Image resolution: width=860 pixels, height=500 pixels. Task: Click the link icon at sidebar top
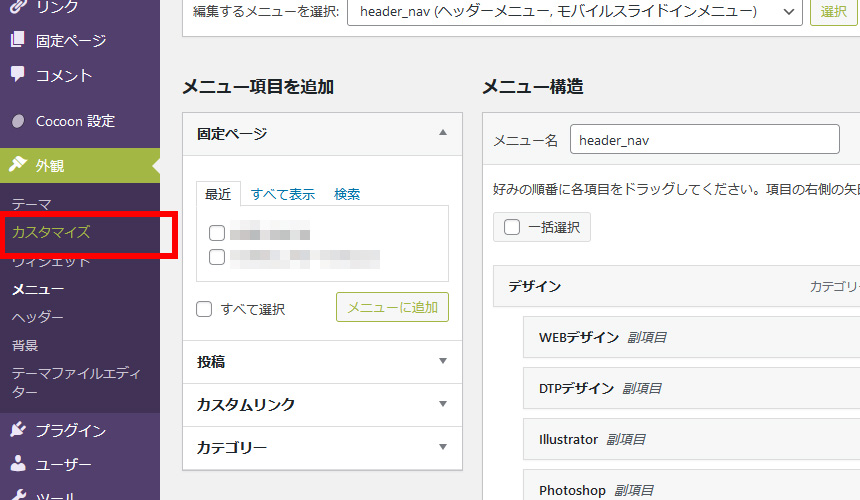[17, 7]
